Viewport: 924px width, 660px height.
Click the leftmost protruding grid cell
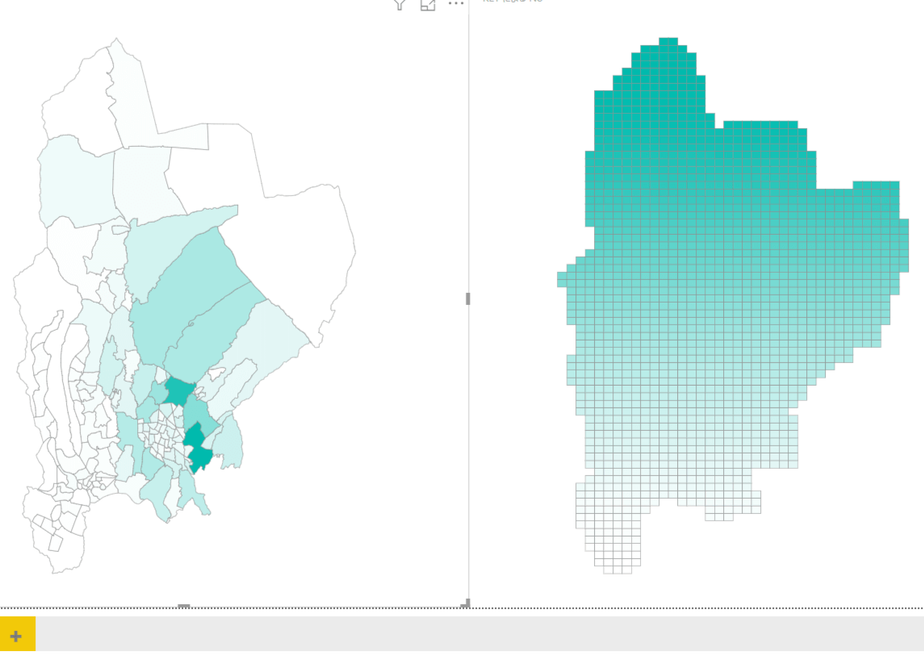pyautogui.click(x=562, y=279)
